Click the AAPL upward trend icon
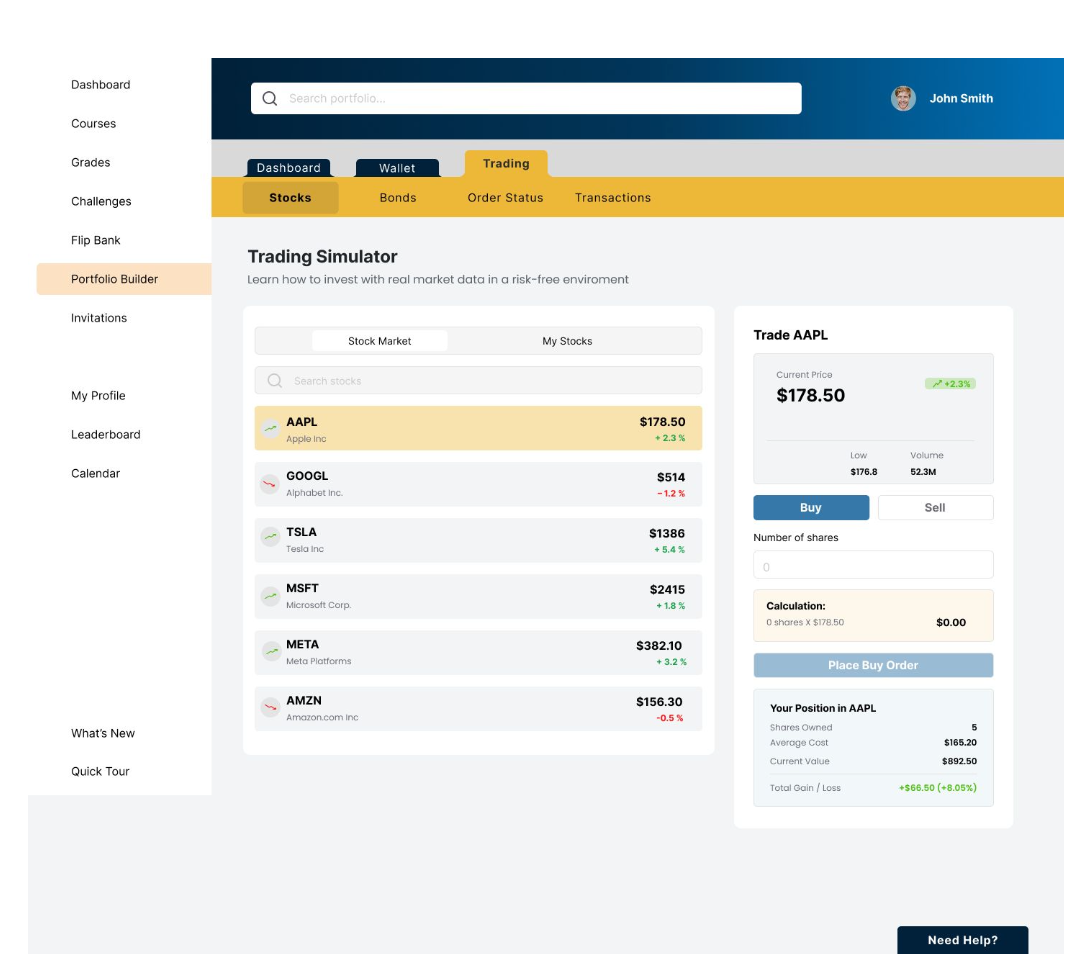Image resolution: width=1068 pixels, height=966 pixels. [270, 429]
